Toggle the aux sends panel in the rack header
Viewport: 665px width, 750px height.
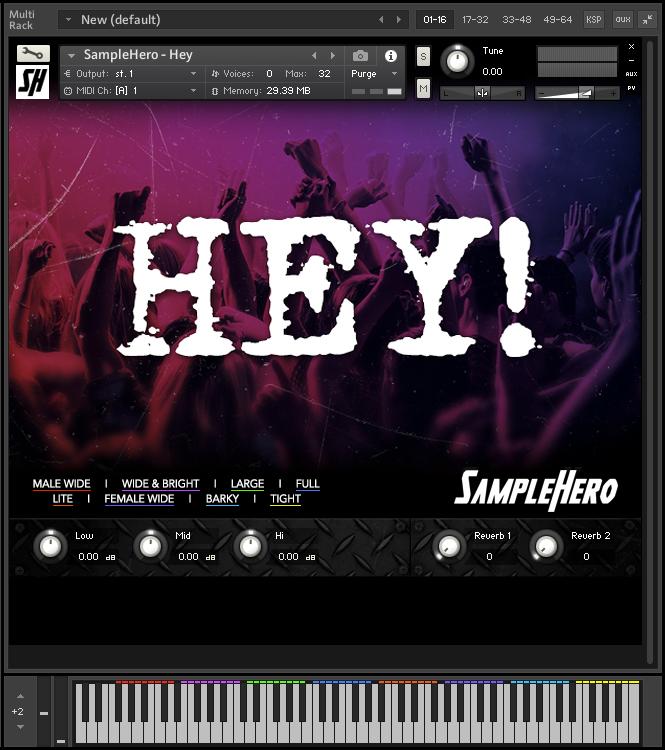click(623, 20)
